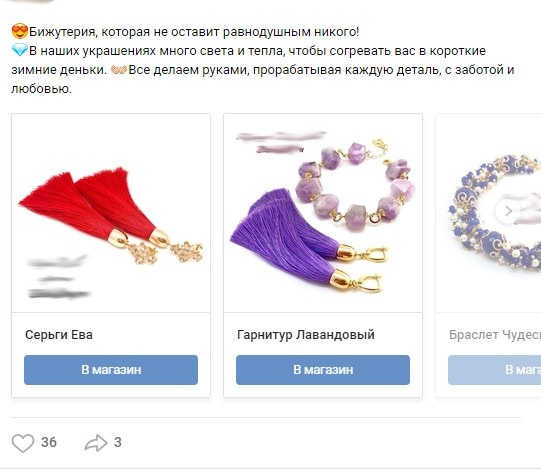Screen dimensions: 541x469
Task: Click the partially visible third В магазин button
Action: [x=494, y=370]
